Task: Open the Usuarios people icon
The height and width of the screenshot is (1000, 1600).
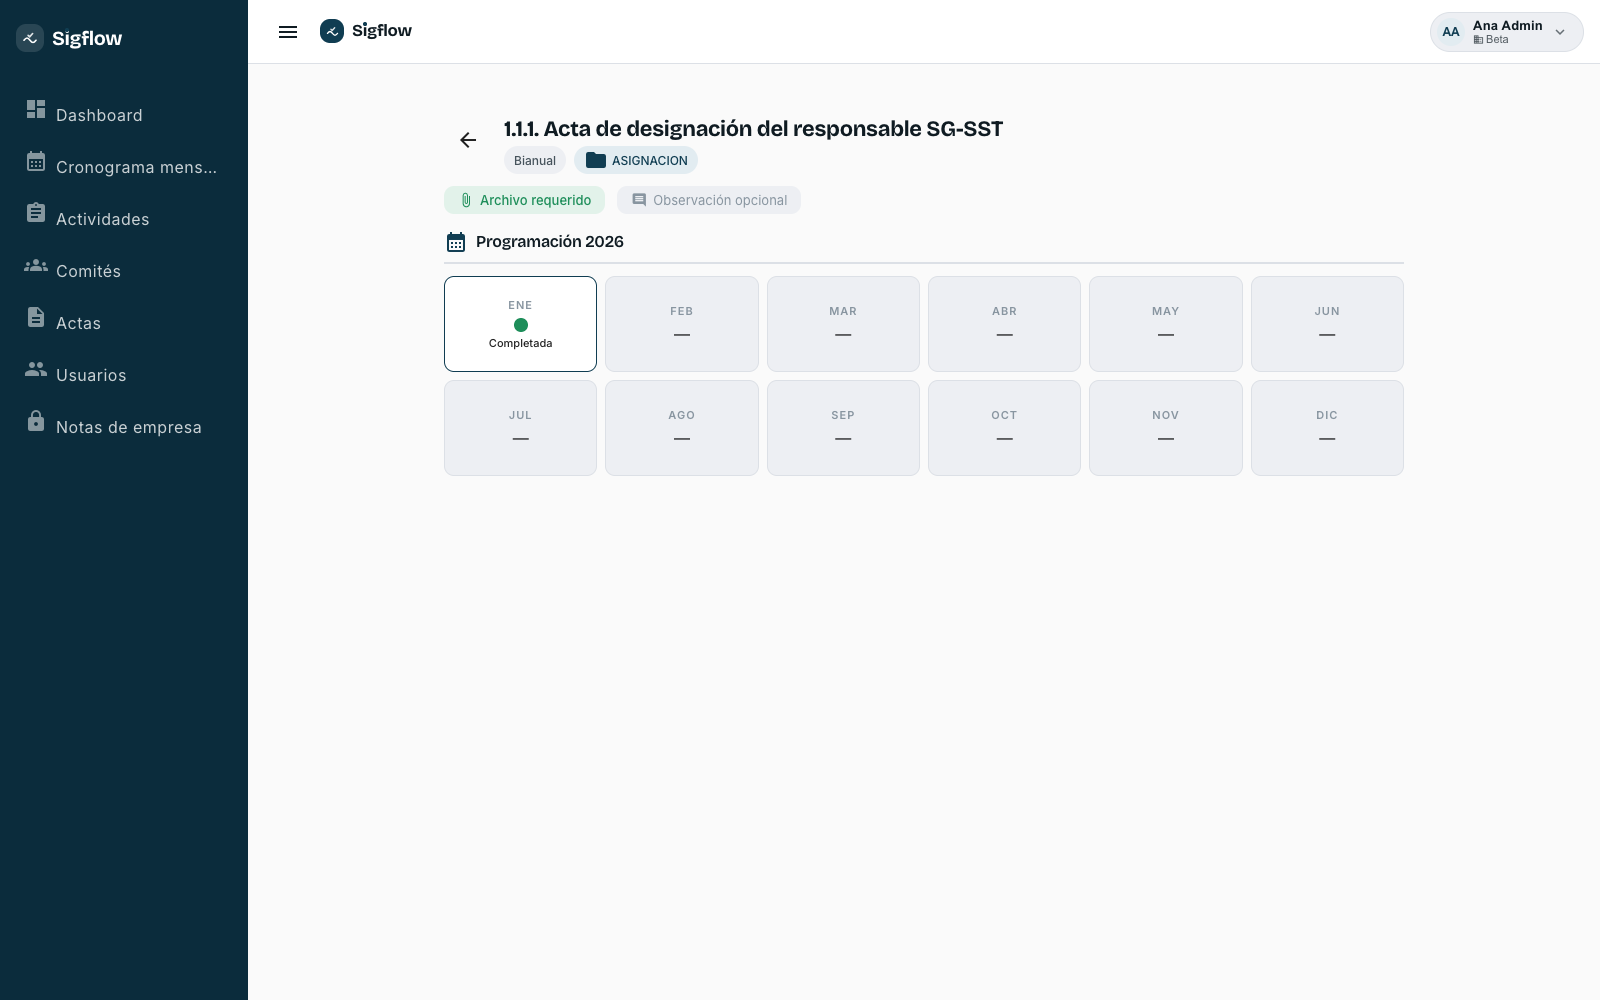Action: point(36,369)
